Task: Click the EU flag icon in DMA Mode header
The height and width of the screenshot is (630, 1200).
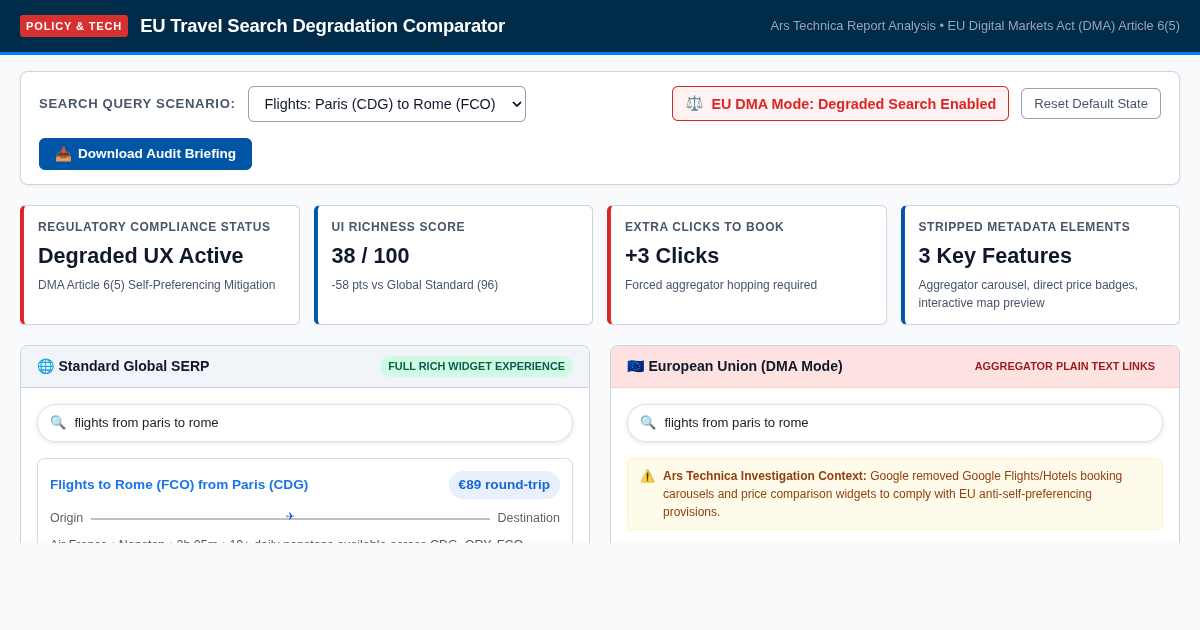Action: 636,366
